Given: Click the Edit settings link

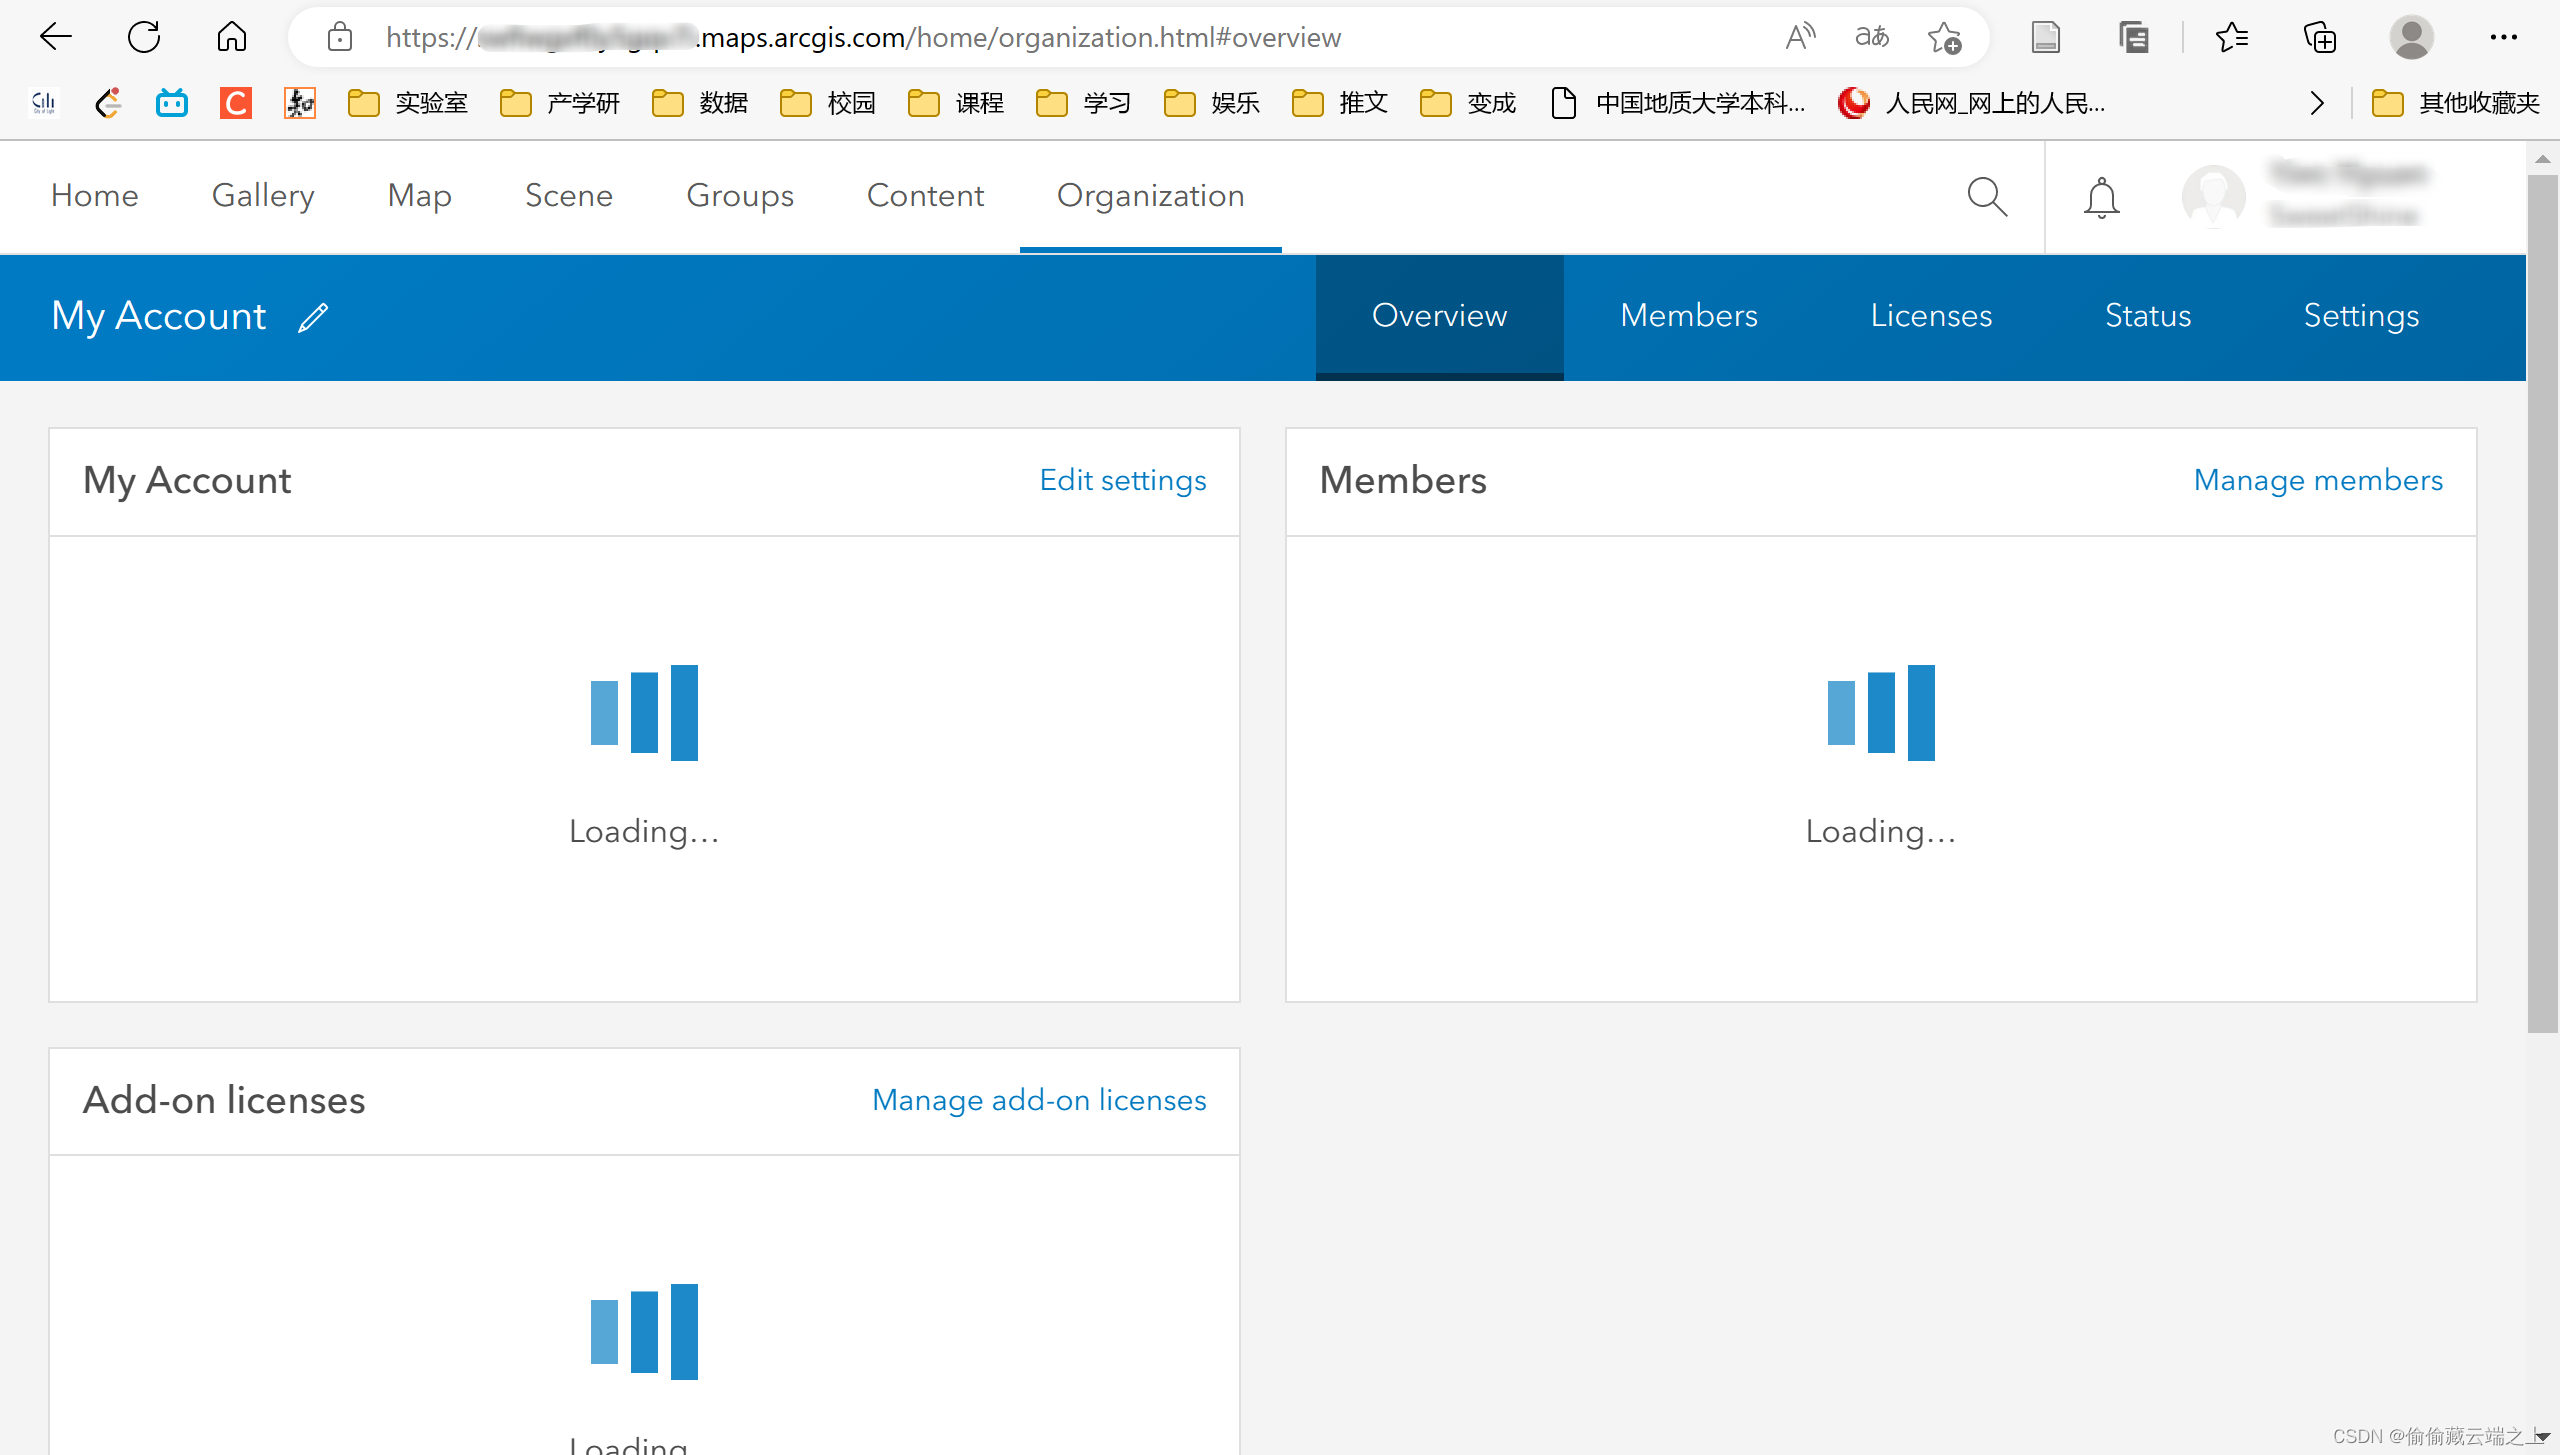Looking at the screenshot, I should [x=1123, y=480].
